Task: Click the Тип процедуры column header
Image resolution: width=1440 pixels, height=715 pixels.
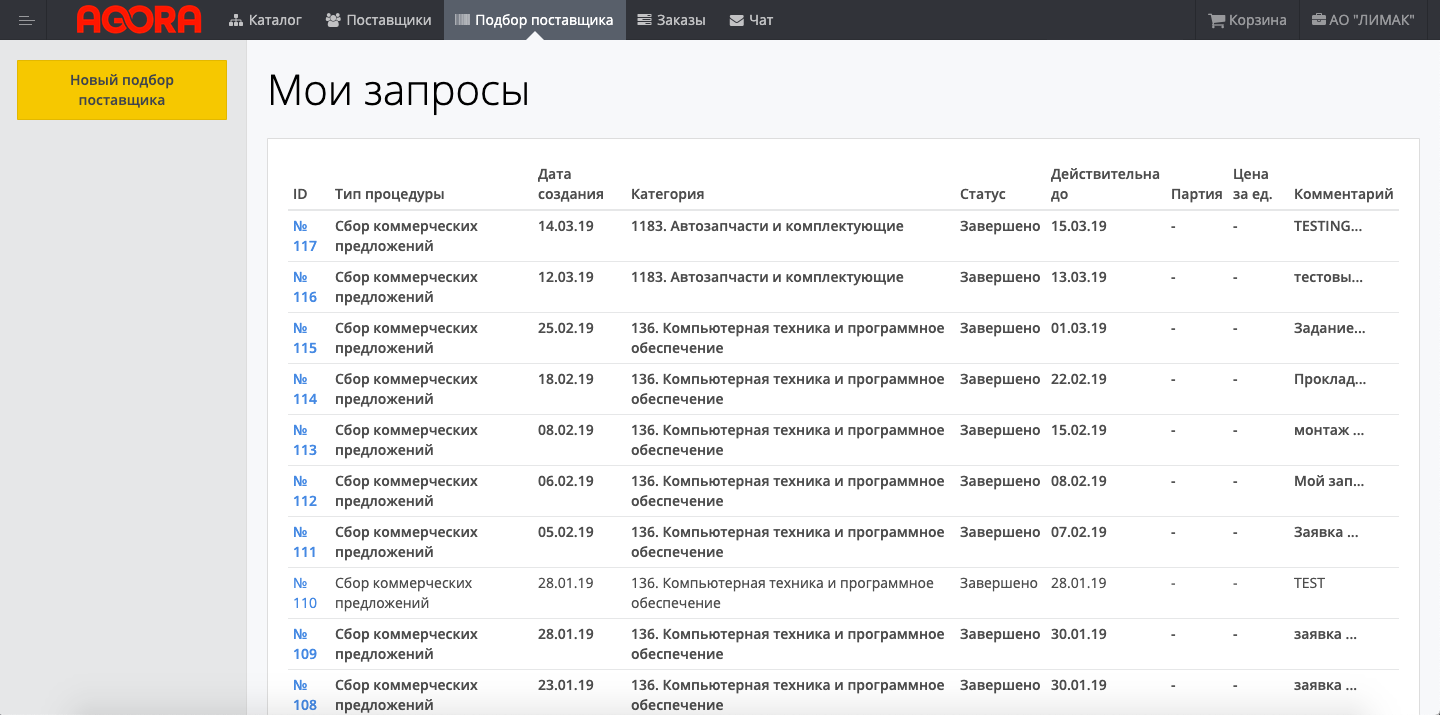Action: click(x=390, y=194)
